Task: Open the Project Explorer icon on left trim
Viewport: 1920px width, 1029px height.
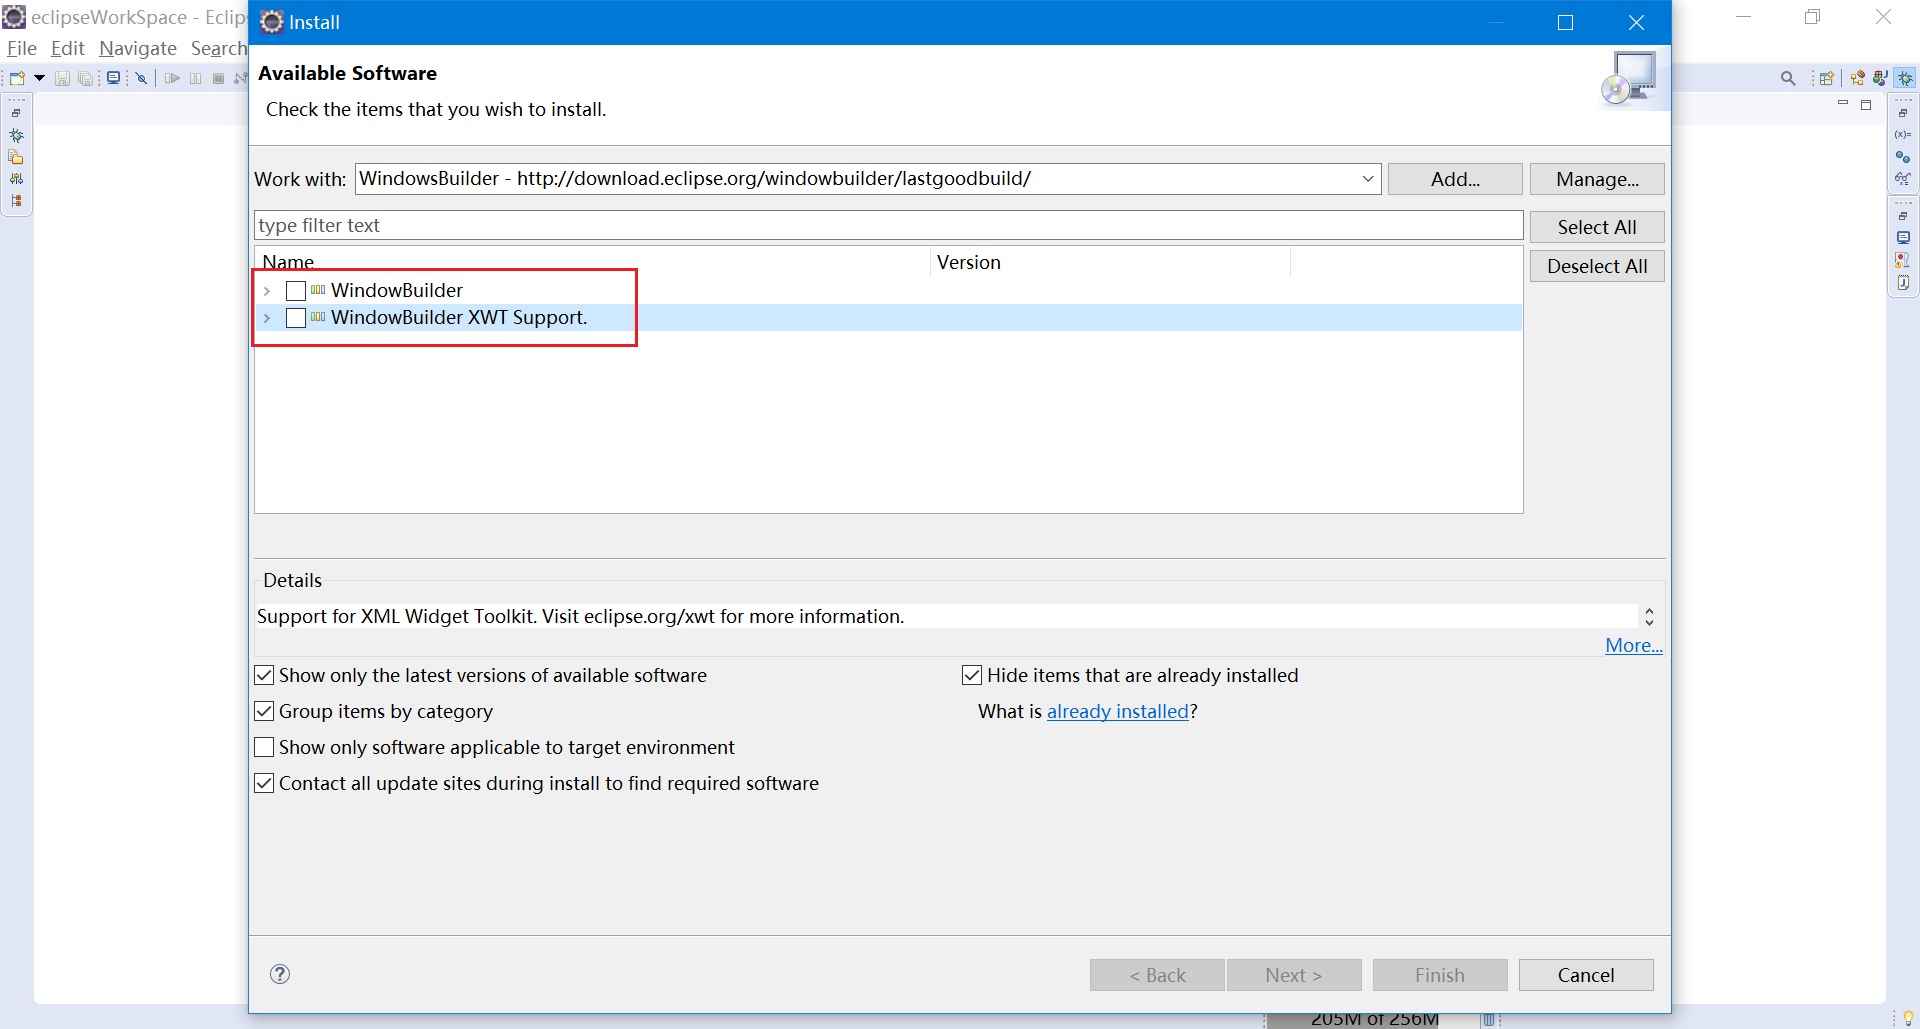Action: click(16, 157)
